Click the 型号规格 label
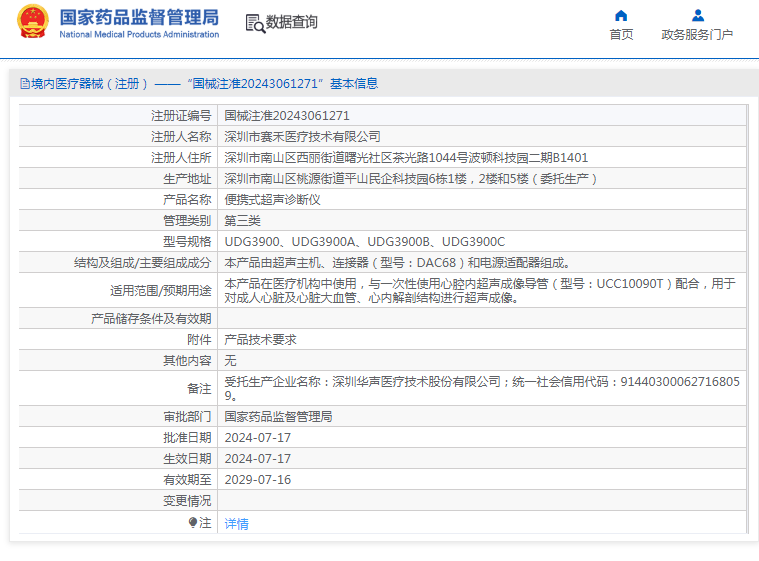Viewport: 759px width, 561px height. (x=187, y=242)
